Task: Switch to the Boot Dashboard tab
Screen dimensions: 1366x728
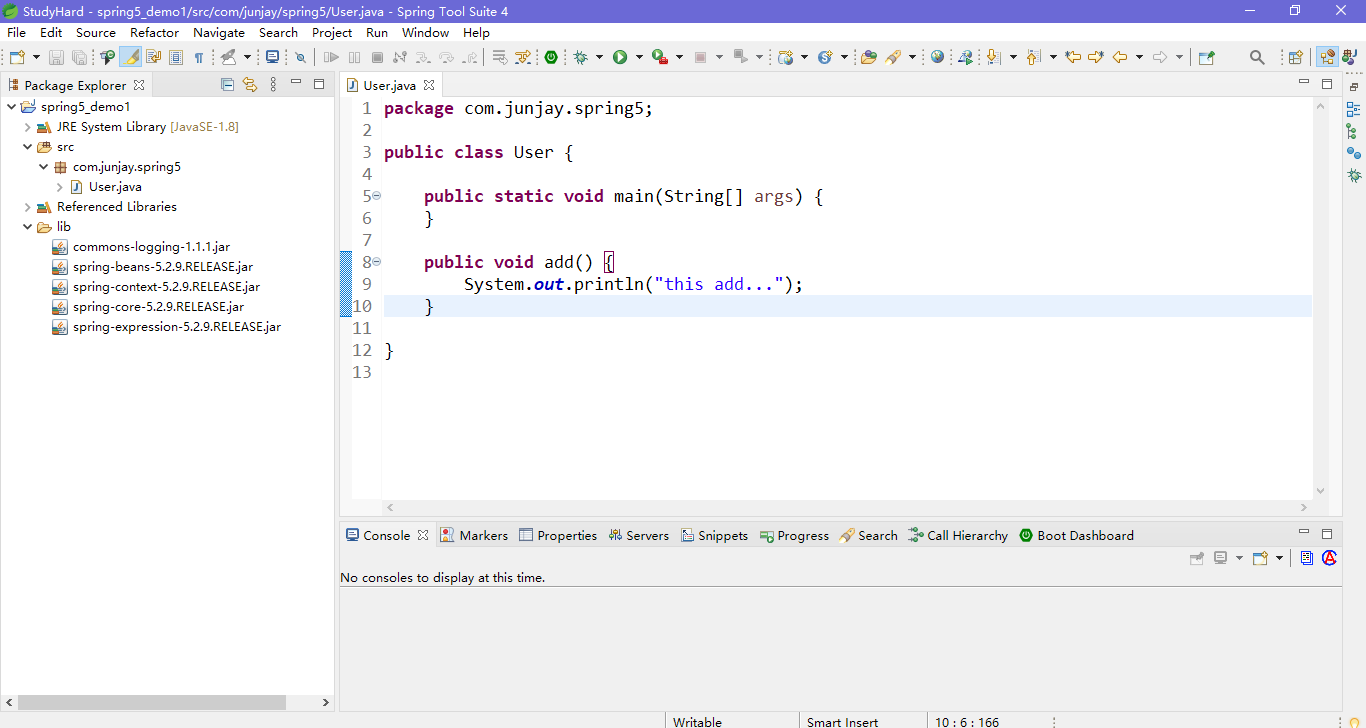Action: [1076, 535]
